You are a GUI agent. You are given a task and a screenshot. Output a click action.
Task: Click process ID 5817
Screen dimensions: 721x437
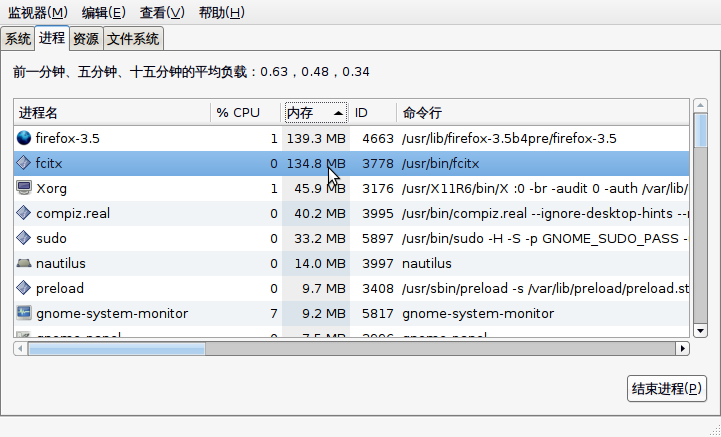point(378,313)
